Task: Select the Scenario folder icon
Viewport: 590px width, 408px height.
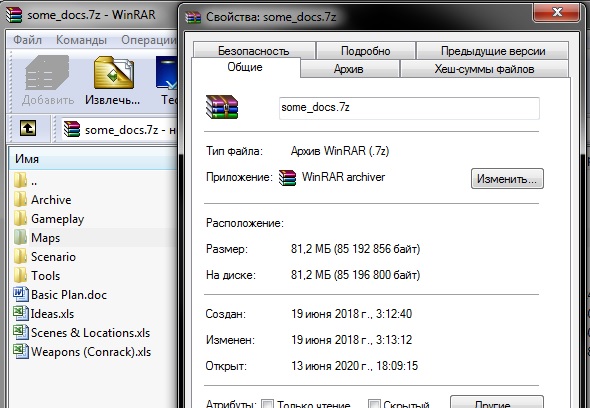Action: point(20,256)
